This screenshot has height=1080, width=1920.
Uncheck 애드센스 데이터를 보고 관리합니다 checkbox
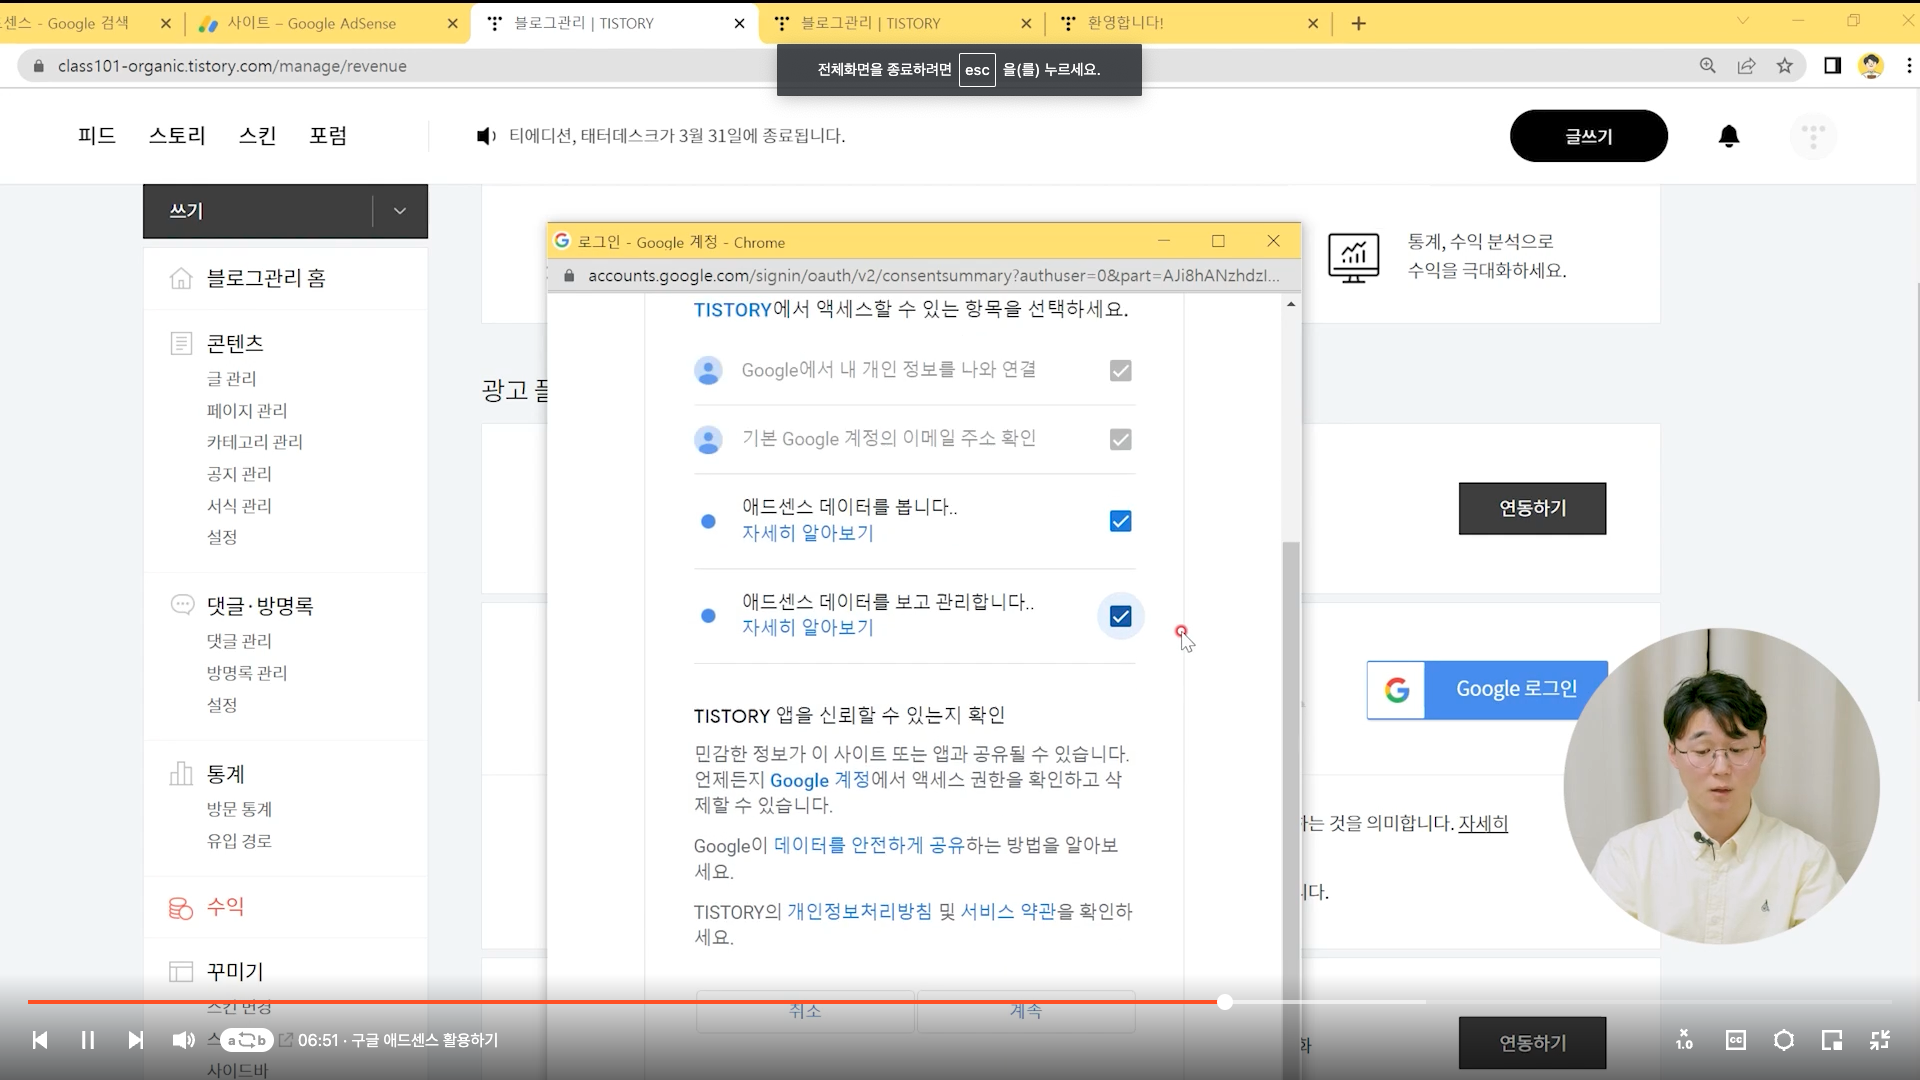point(1120,616)
